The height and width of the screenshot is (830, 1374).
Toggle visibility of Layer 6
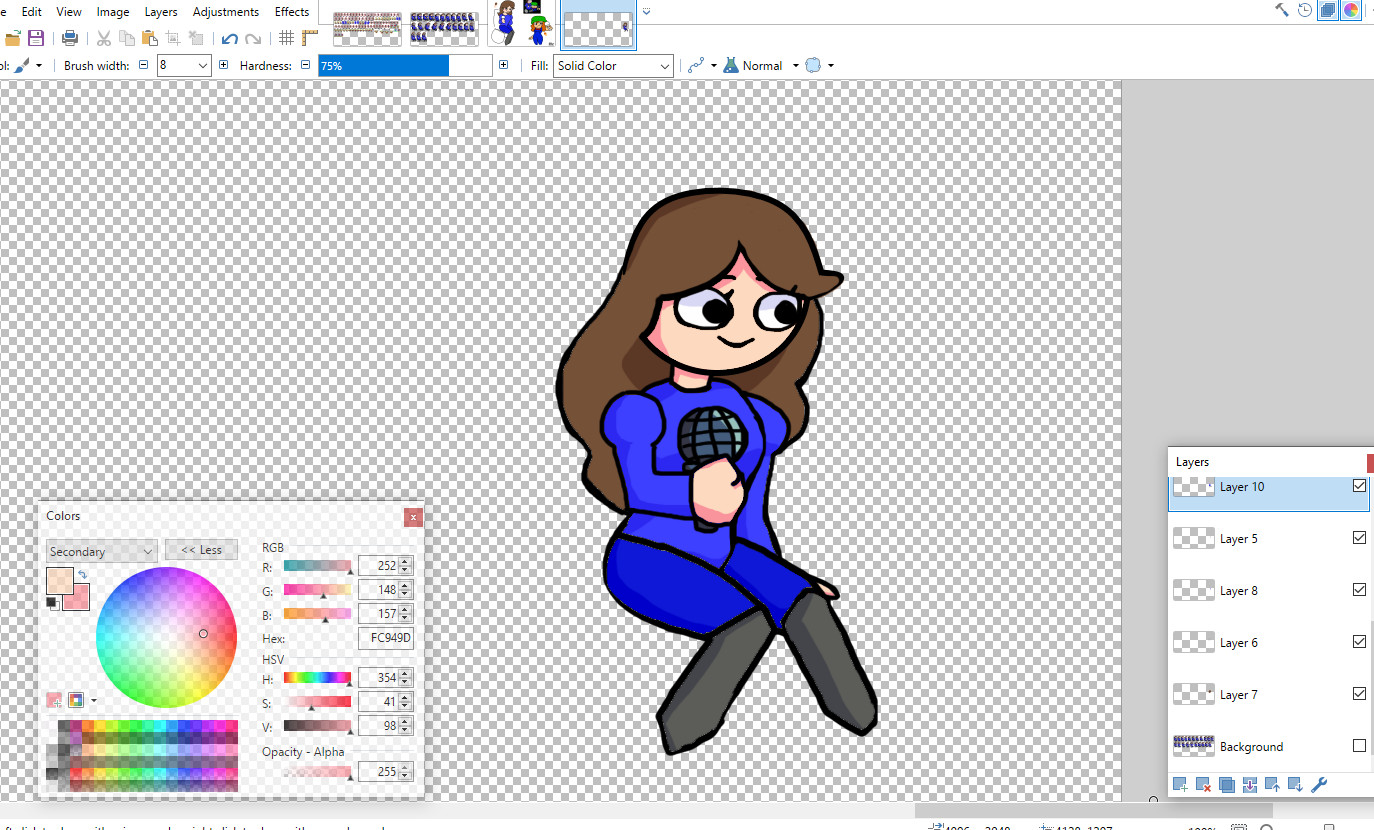tap(1359, 642)
